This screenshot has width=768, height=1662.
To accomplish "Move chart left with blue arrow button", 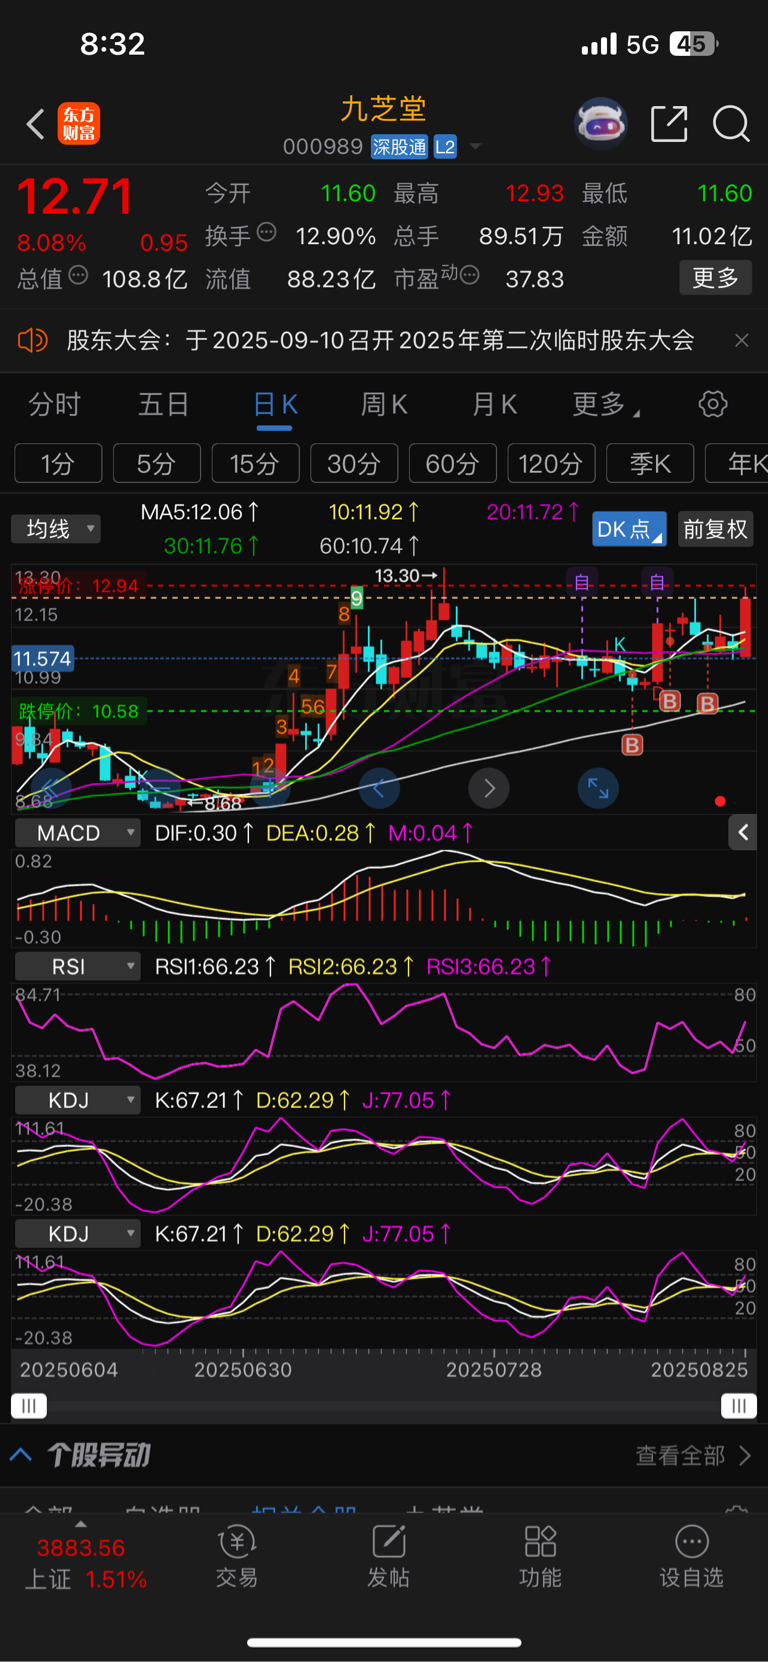I will point(379,789).
